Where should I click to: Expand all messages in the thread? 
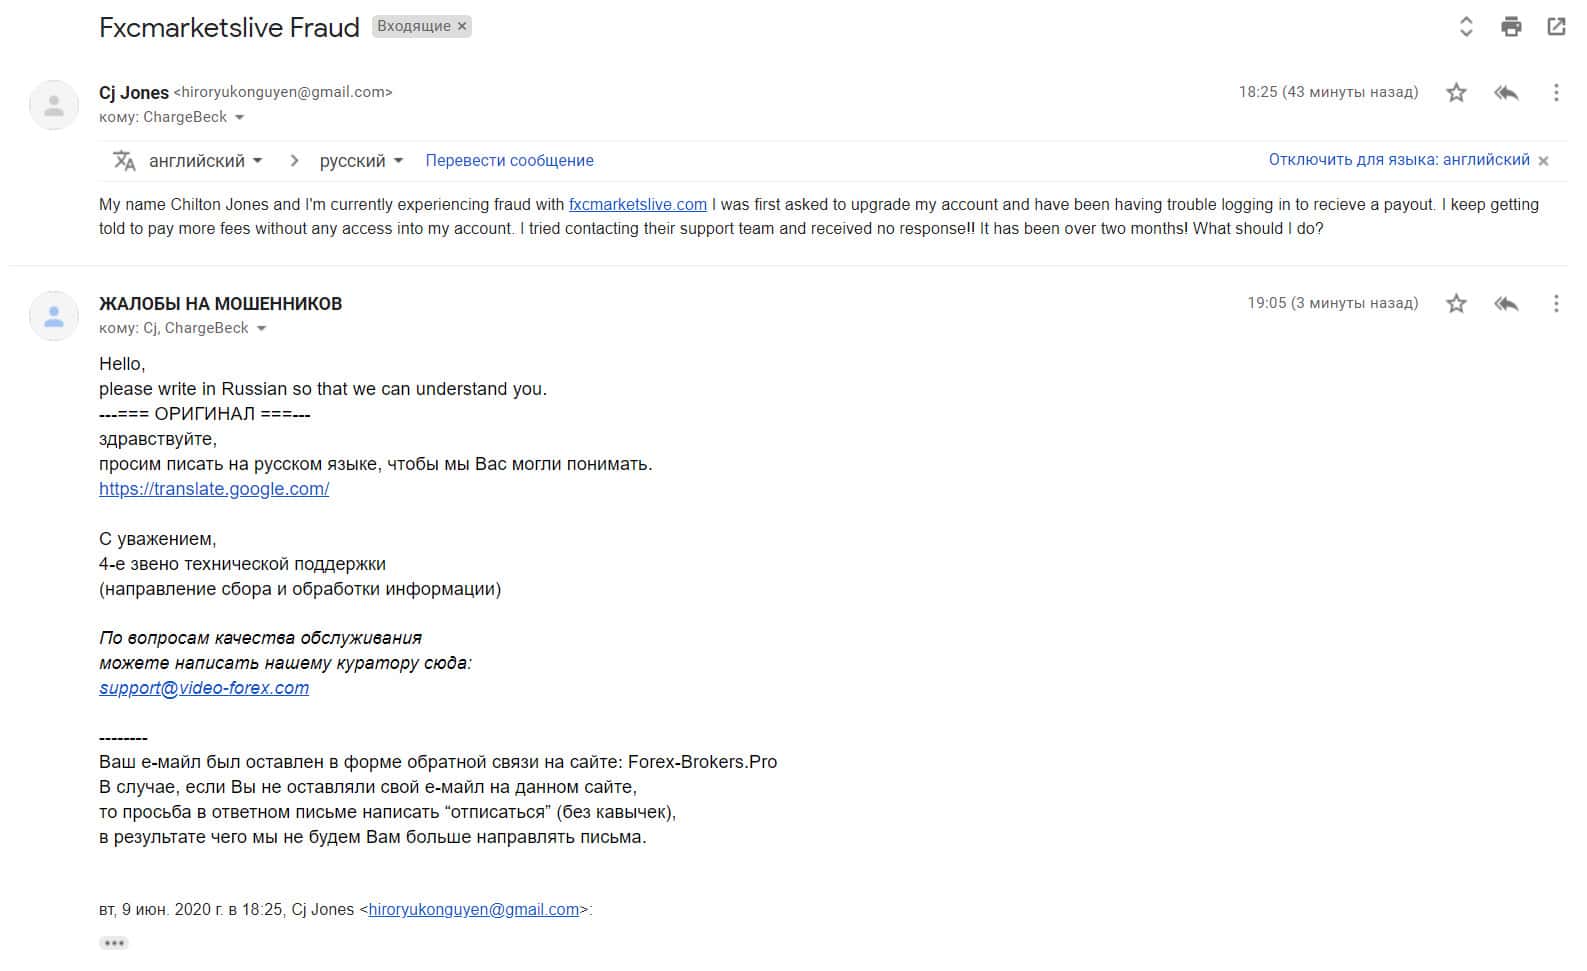pos(1466,27)
